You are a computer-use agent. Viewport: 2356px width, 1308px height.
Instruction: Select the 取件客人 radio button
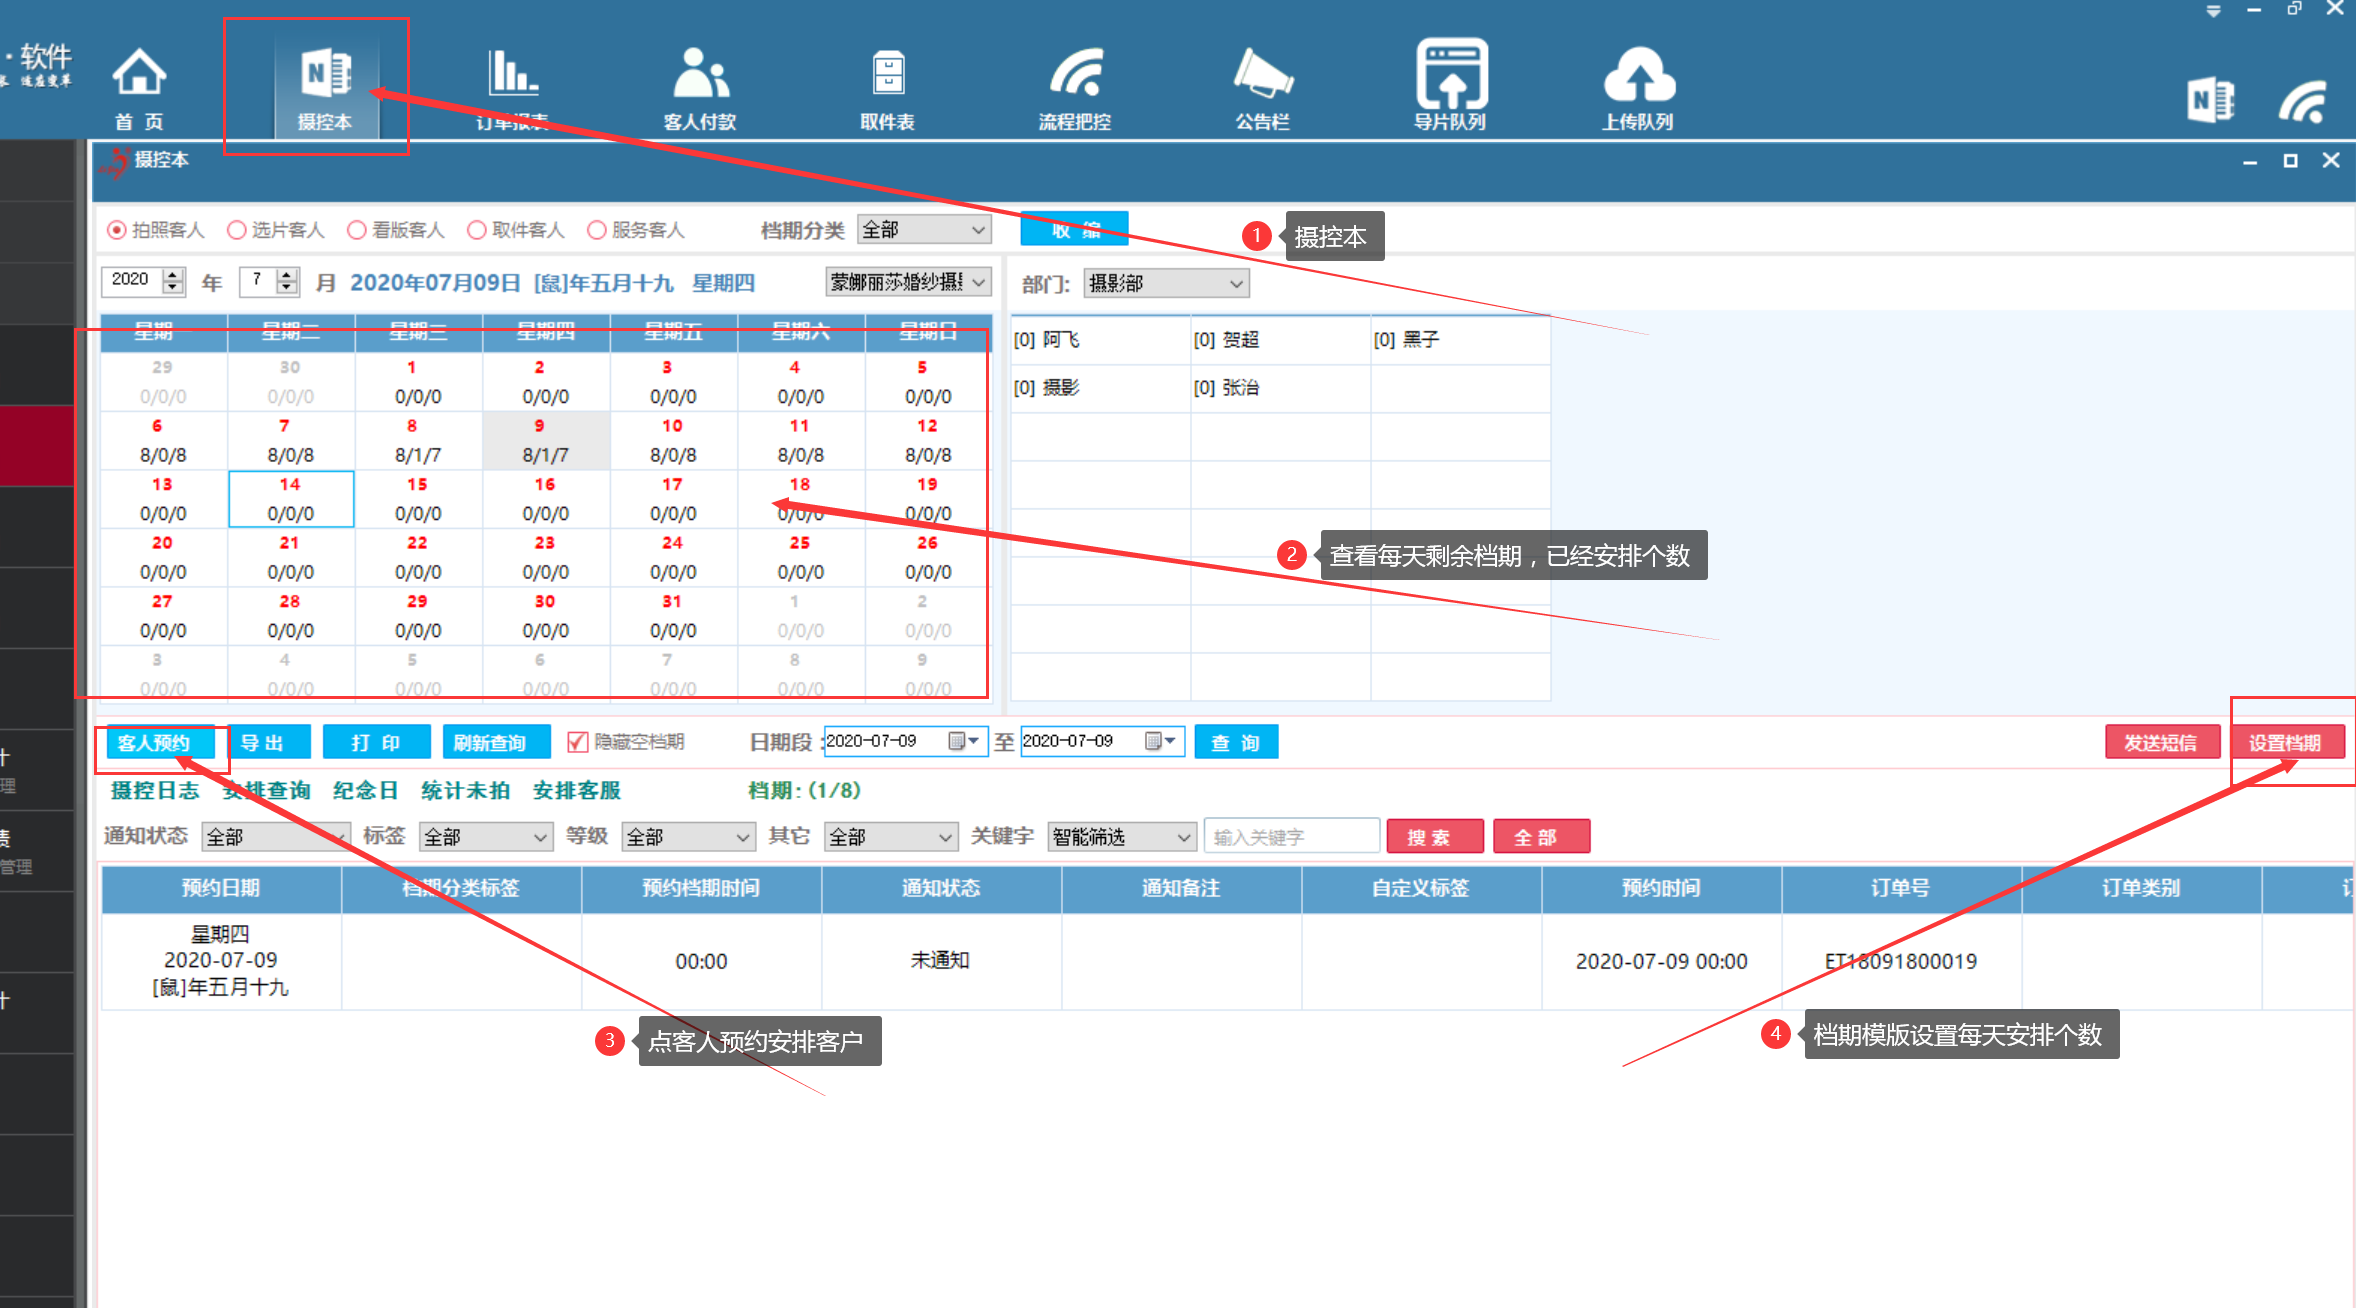477,231
